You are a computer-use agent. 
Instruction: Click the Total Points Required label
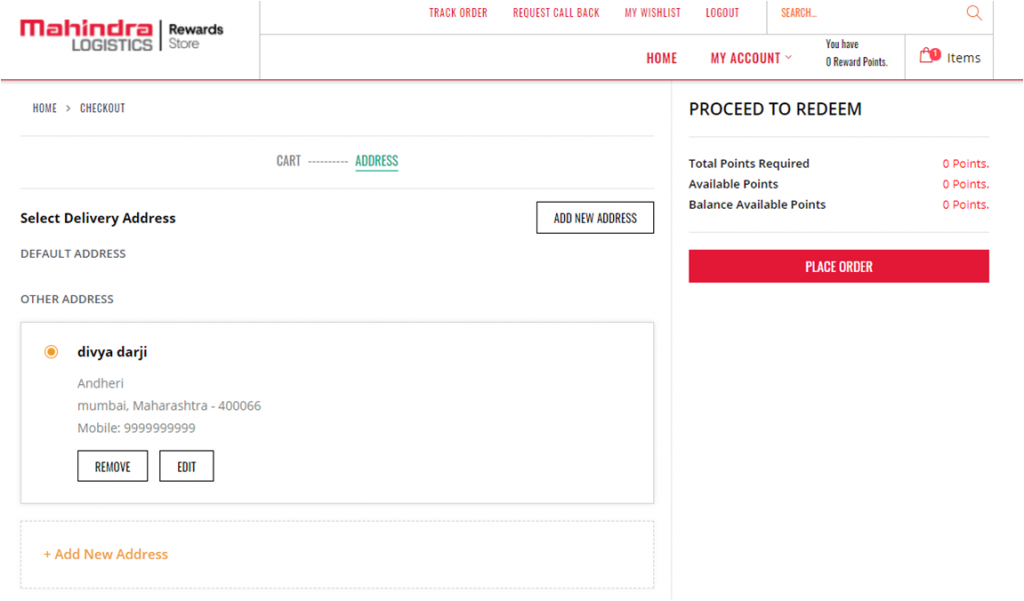(x=748, y=163)
